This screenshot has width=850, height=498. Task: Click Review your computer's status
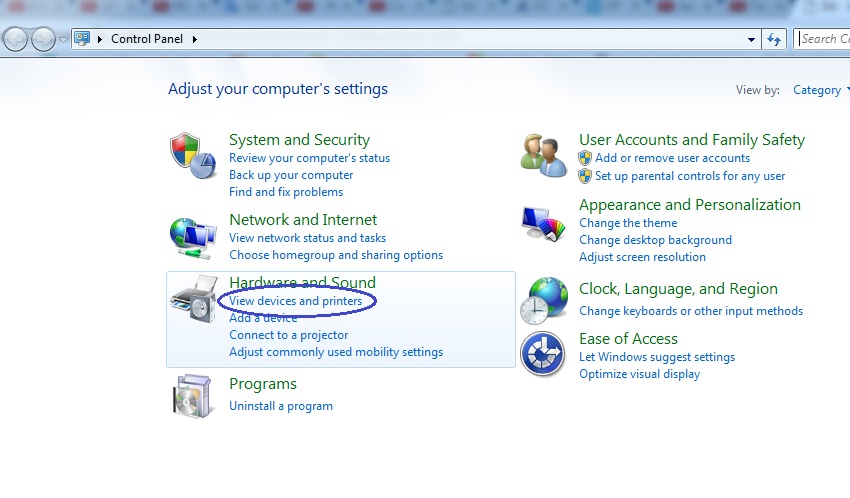310,158
